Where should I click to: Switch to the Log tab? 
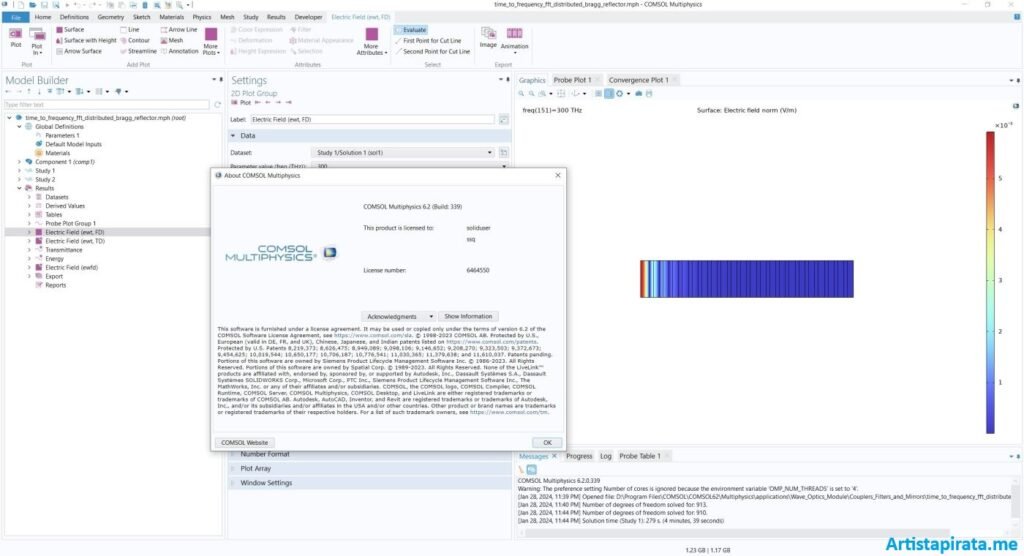pos(605,456)
